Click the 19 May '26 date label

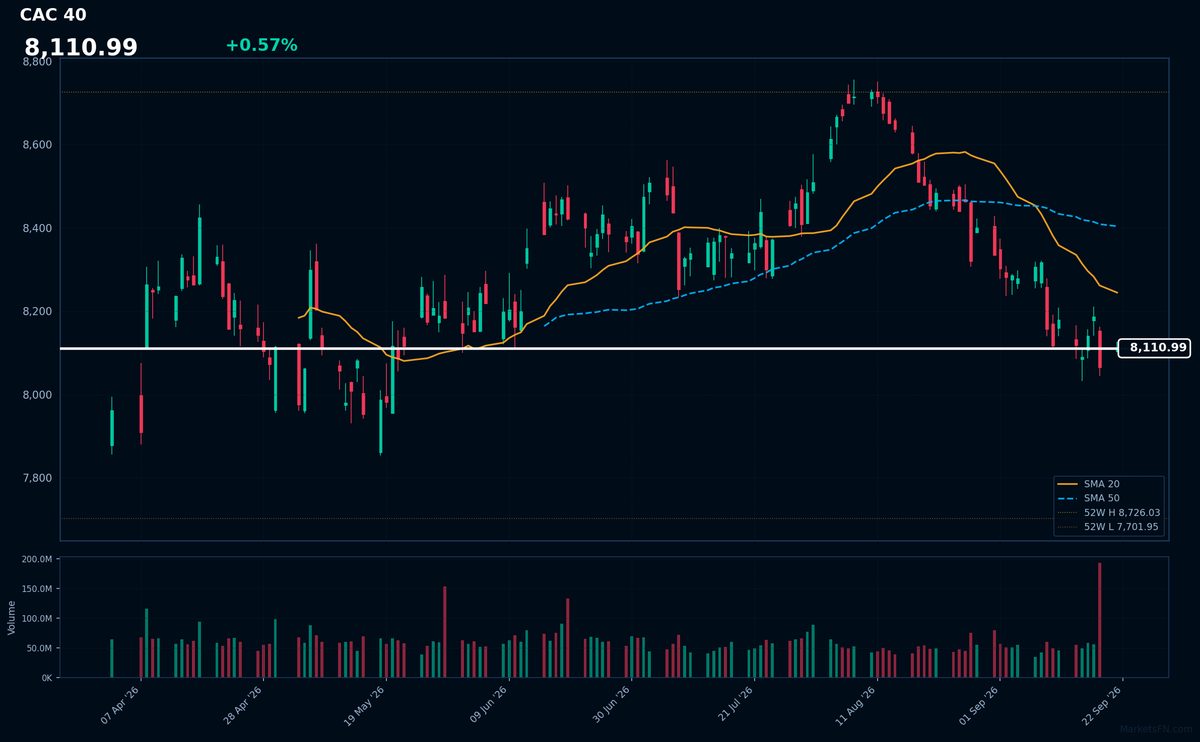click(x=365, y=706)
